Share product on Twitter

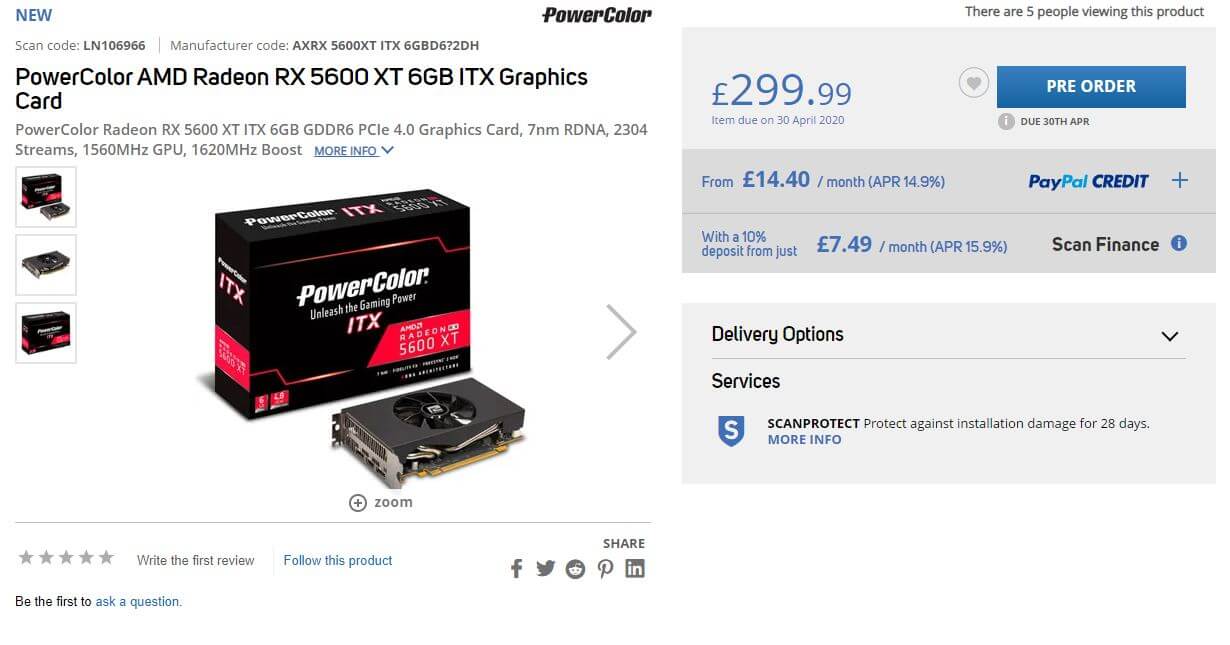545,569
